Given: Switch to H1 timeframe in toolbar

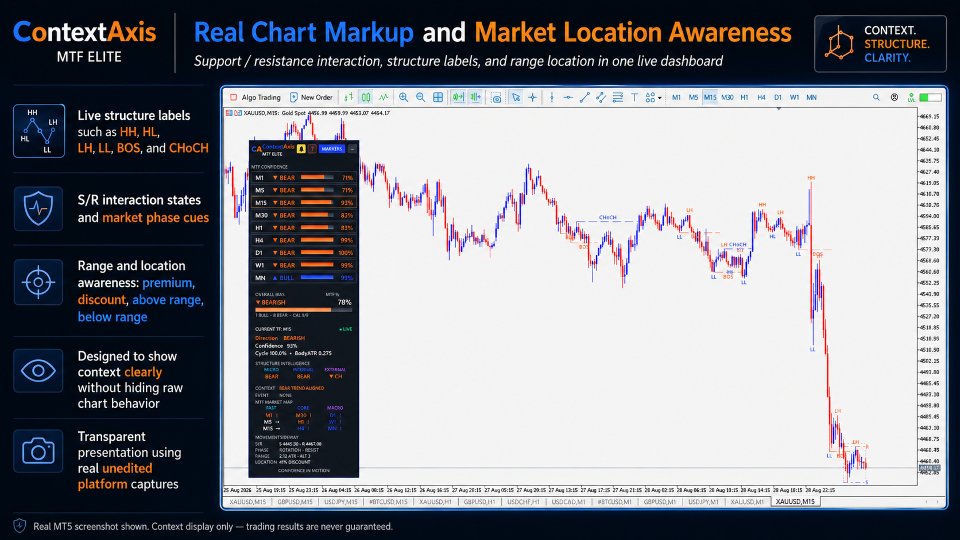Looking at the screenshot, I should coord(744,97).
